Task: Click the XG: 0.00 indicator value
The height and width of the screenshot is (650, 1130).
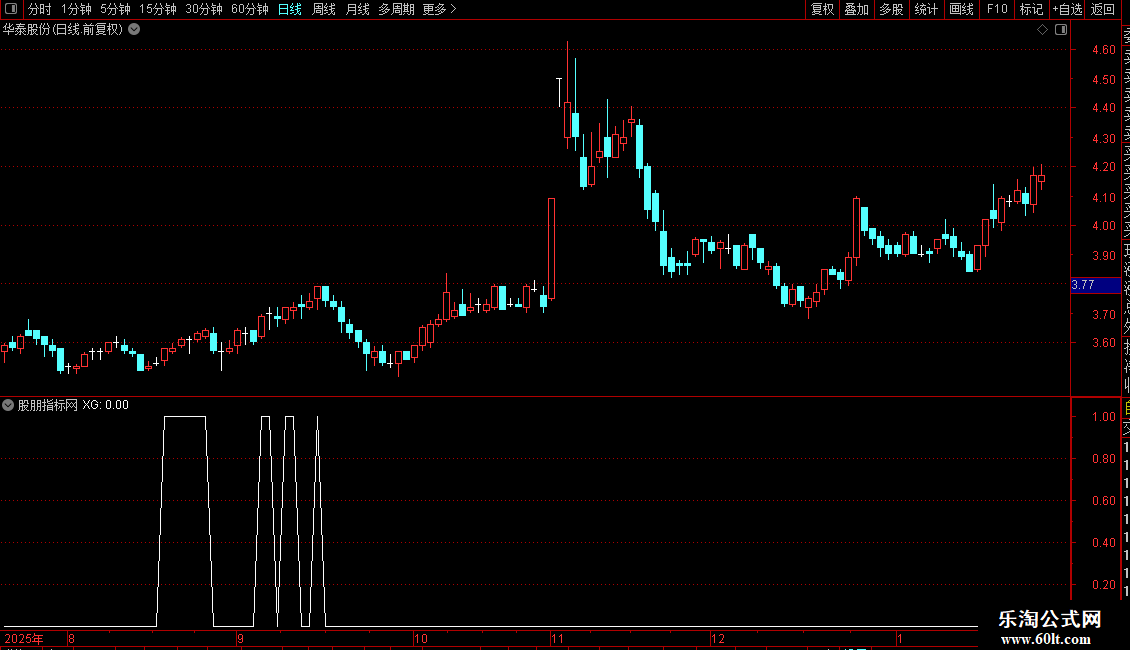Action: tap(105, 405)
